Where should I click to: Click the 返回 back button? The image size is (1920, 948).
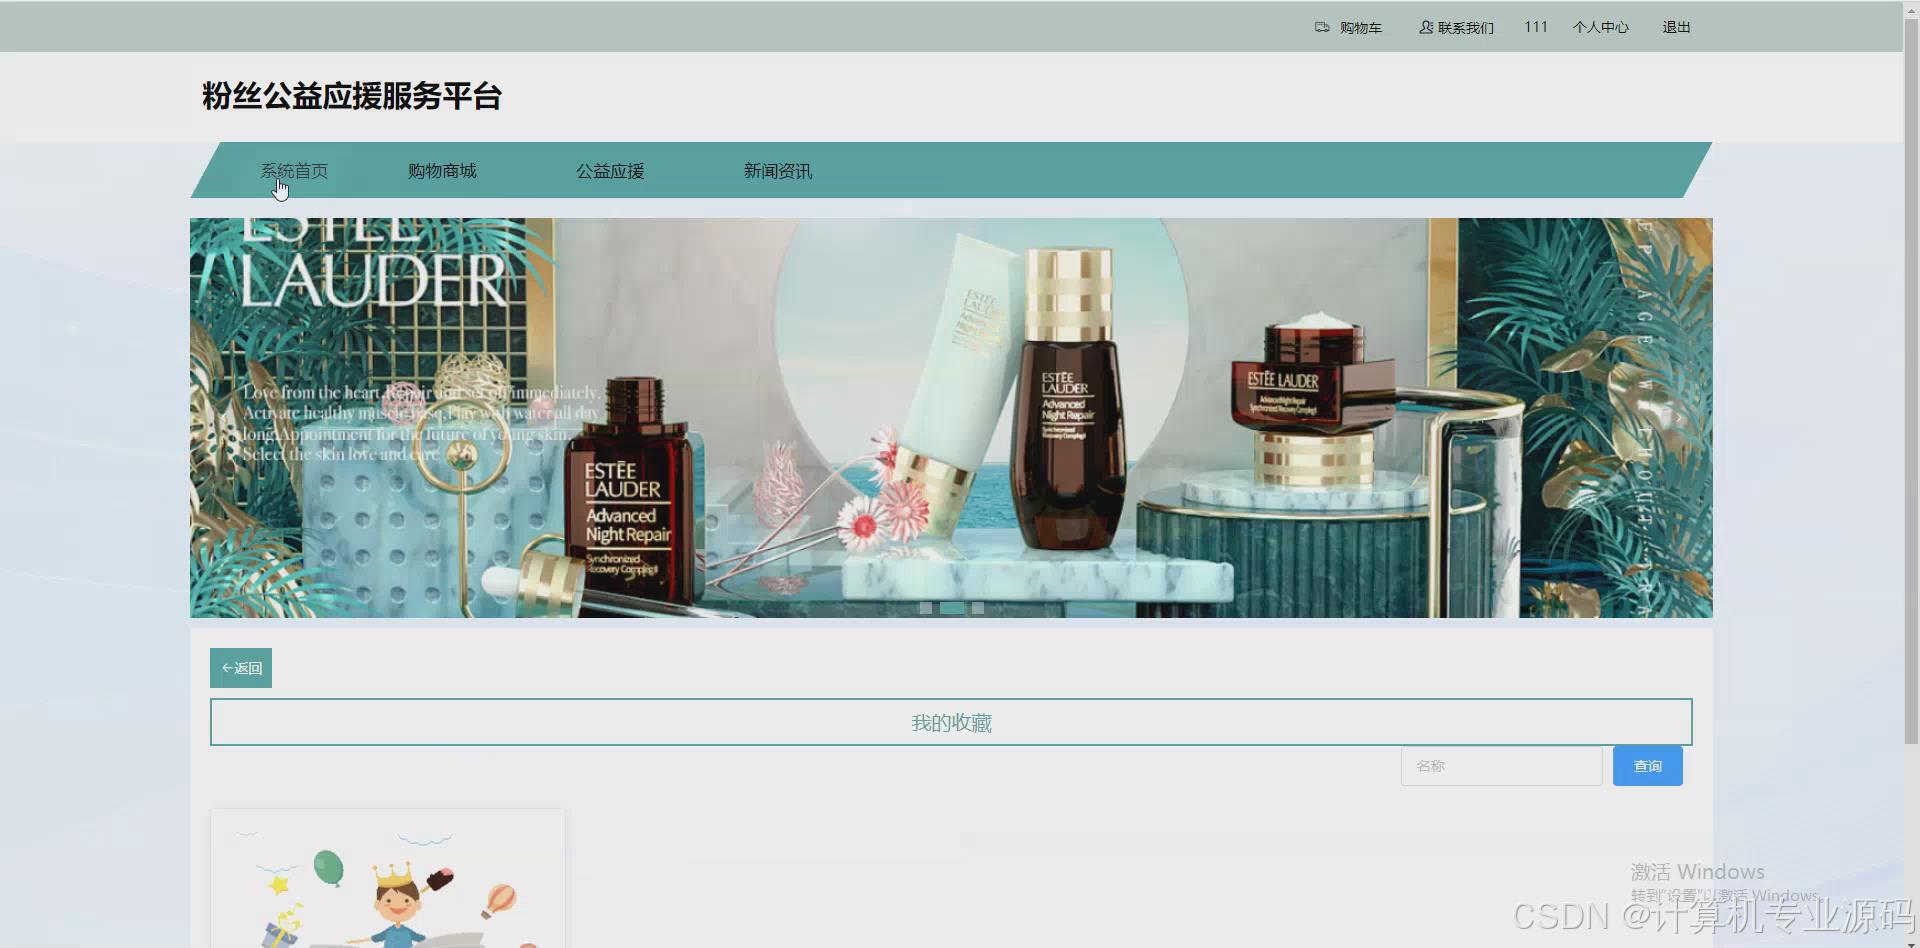(241, 668)
